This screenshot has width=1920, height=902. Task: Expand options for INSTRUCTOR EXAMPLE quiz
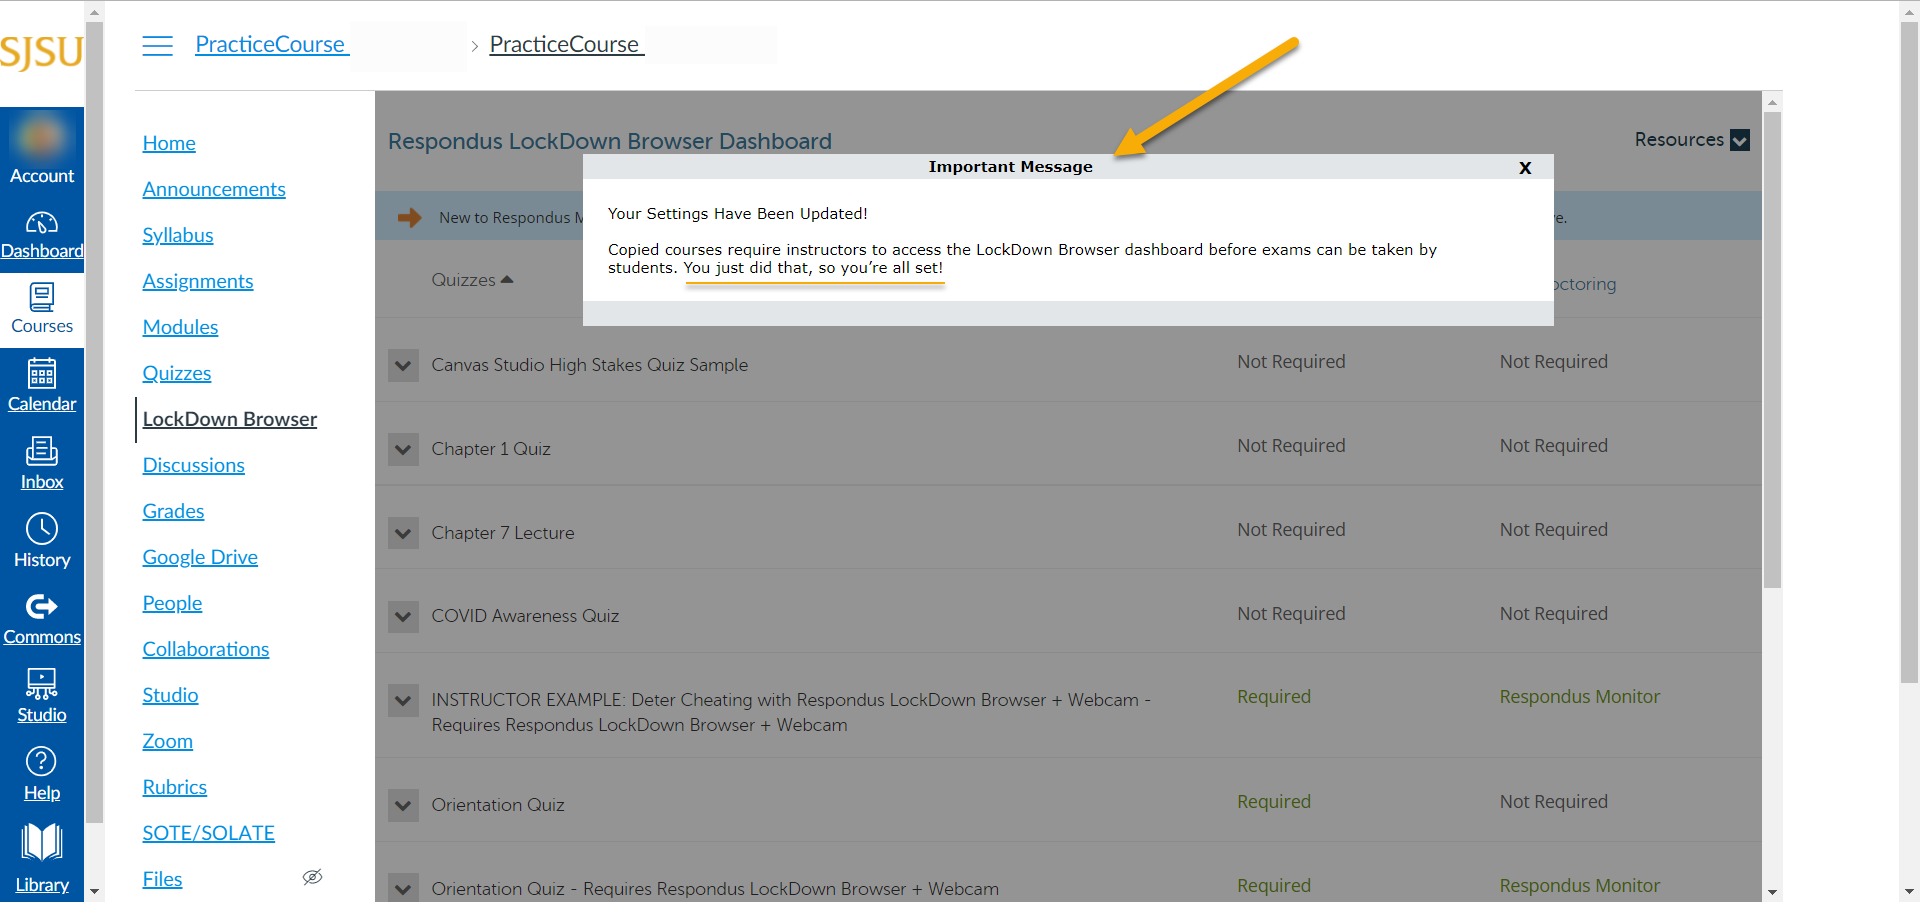coord(403,700)
